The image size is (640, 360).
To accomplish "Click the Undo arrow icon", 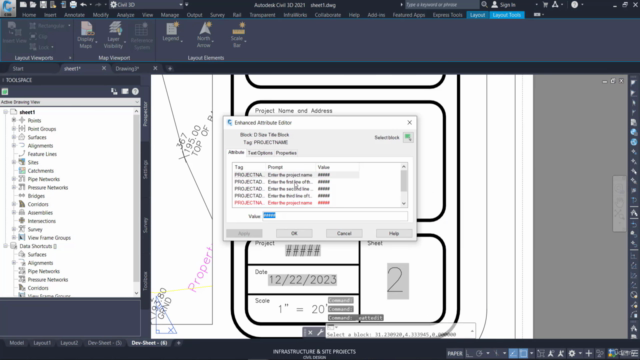I will 84,5.
